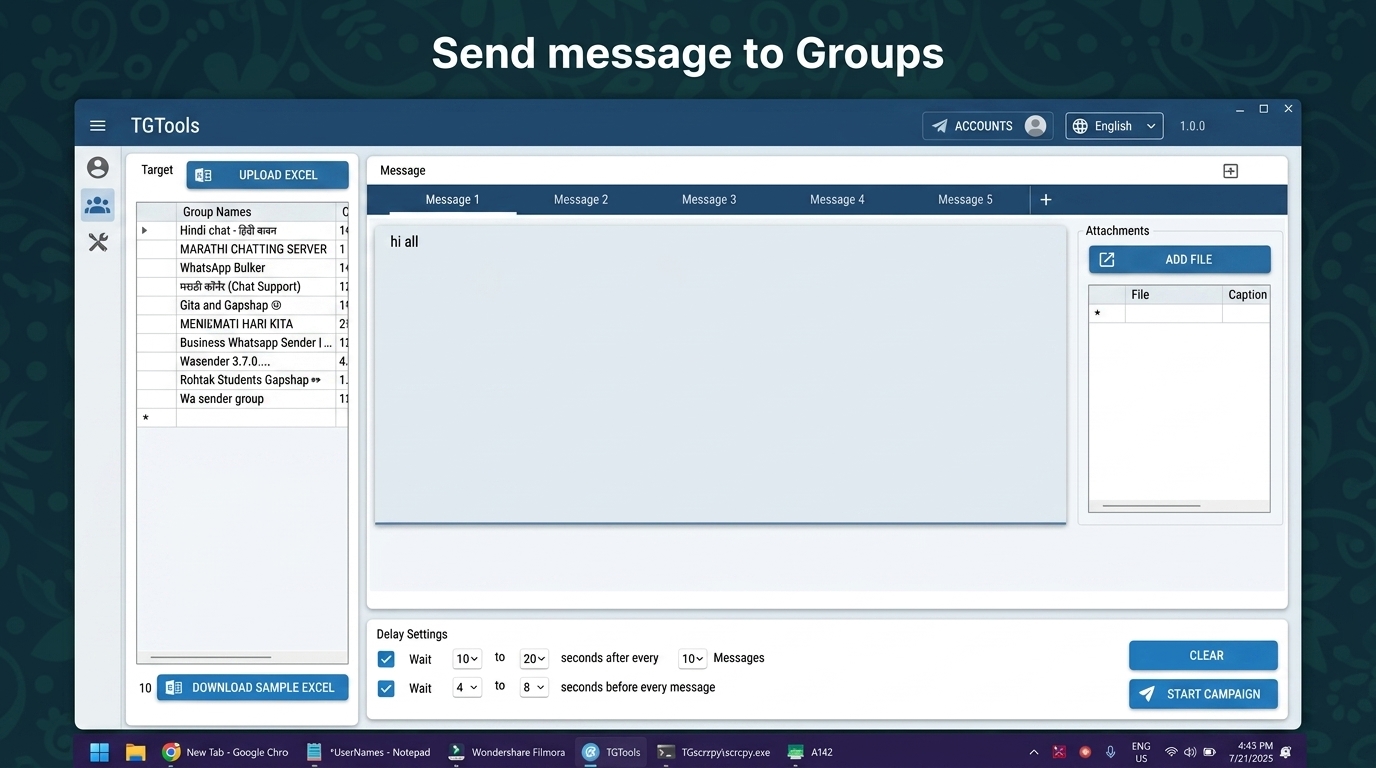Select the single user profile sidebar icon
The width and height of the screenshot is (1376, 768).
point(97,168)
